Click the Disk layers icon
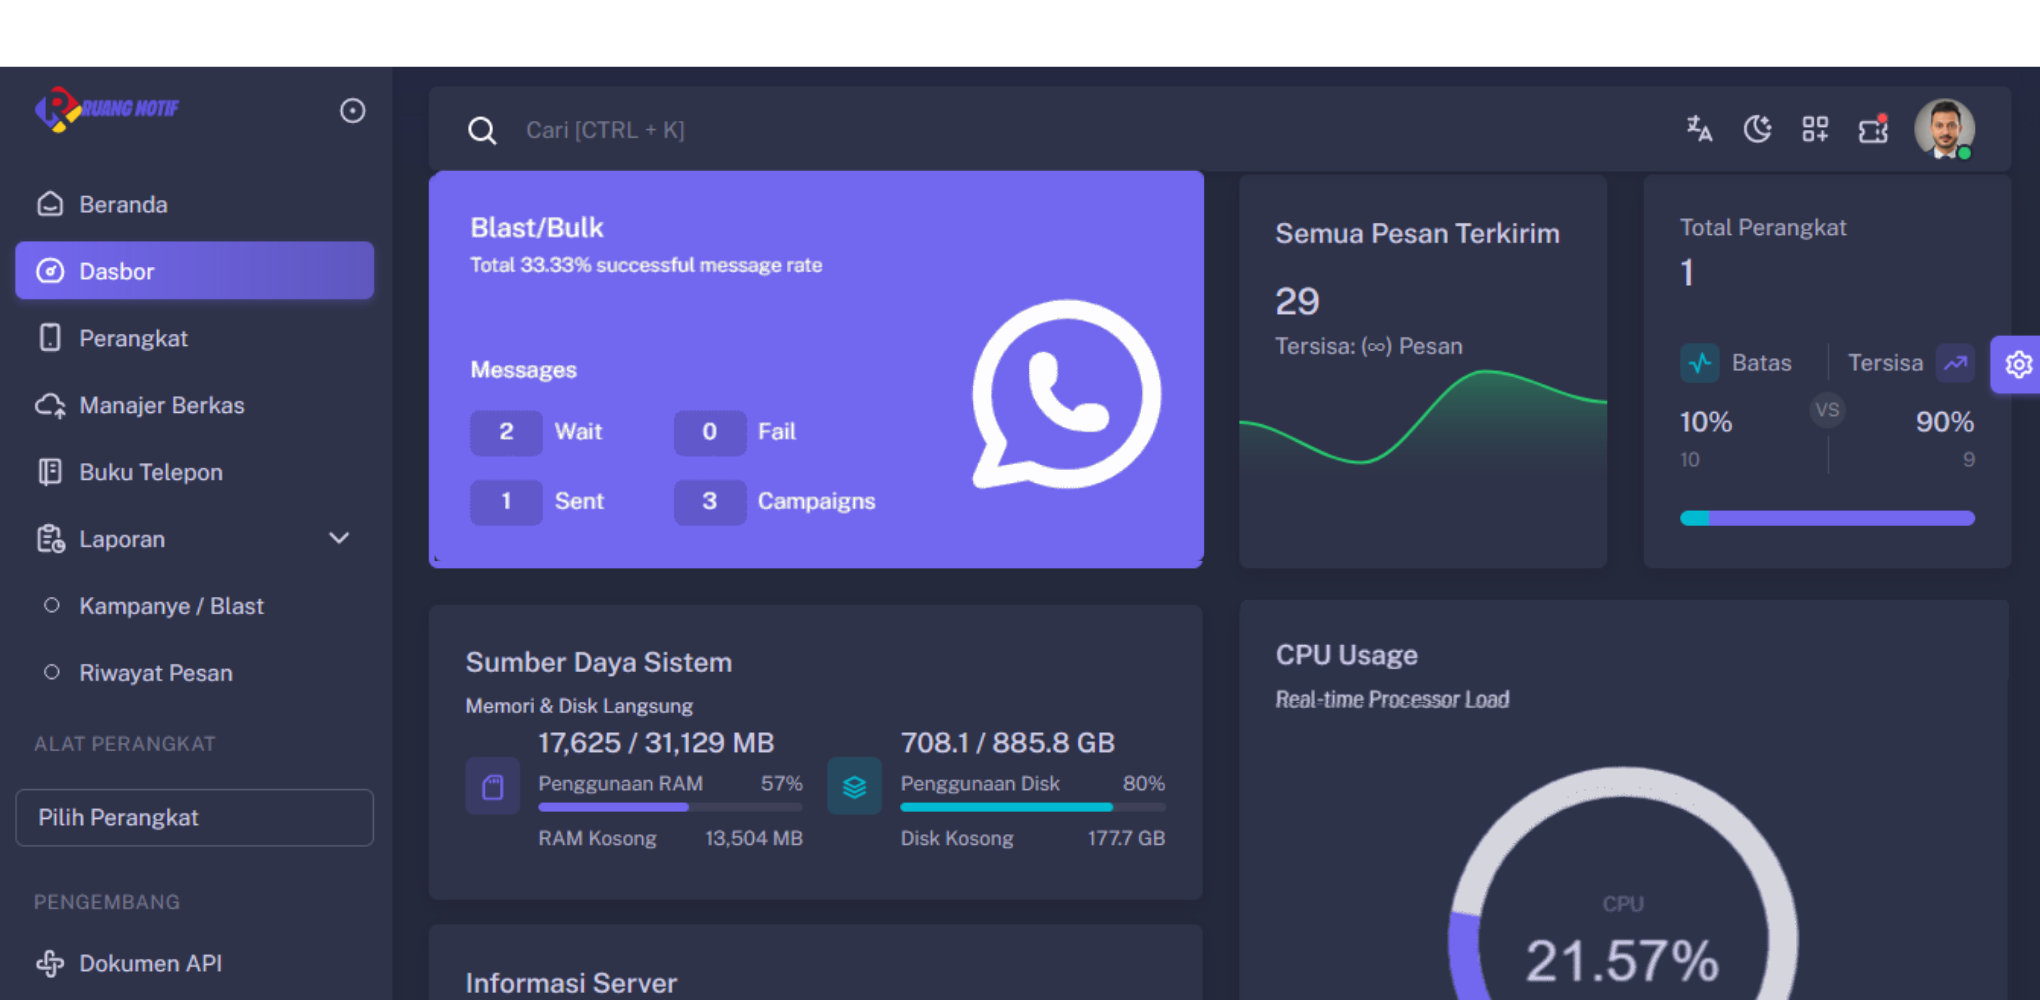 point(854,786)
